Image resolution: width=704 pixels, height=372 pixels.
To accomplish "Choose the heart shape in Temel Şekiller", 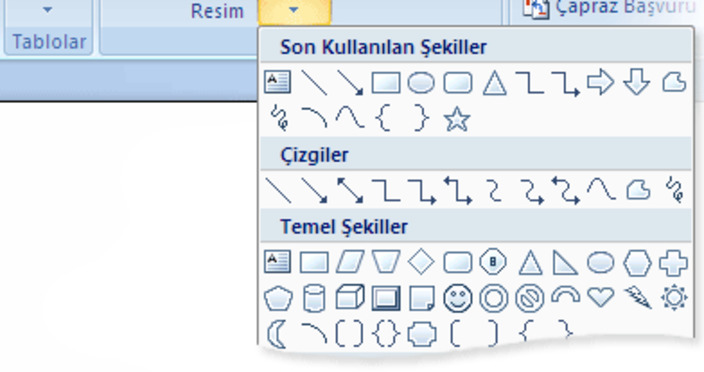I will (x=601, y=297).
